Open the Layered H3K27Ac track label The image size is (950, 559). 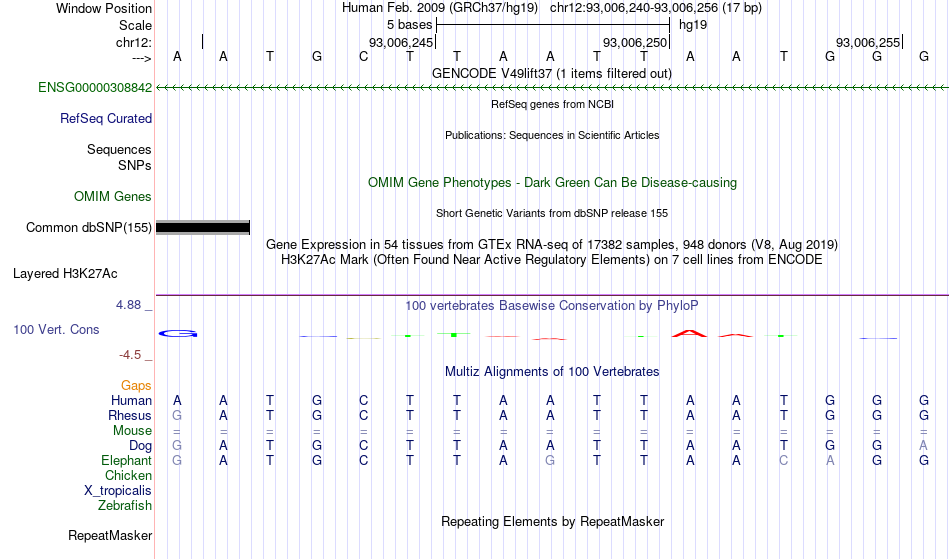pos(65,273)
